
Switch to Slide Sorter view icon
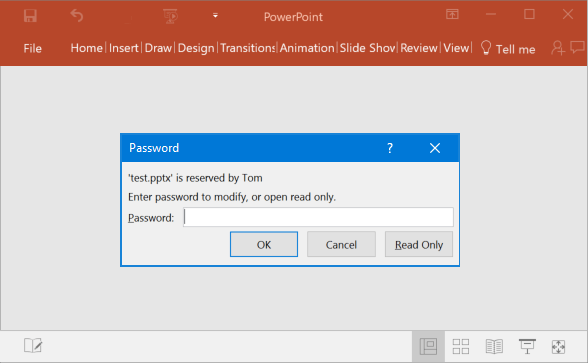(x=461, y=346)
